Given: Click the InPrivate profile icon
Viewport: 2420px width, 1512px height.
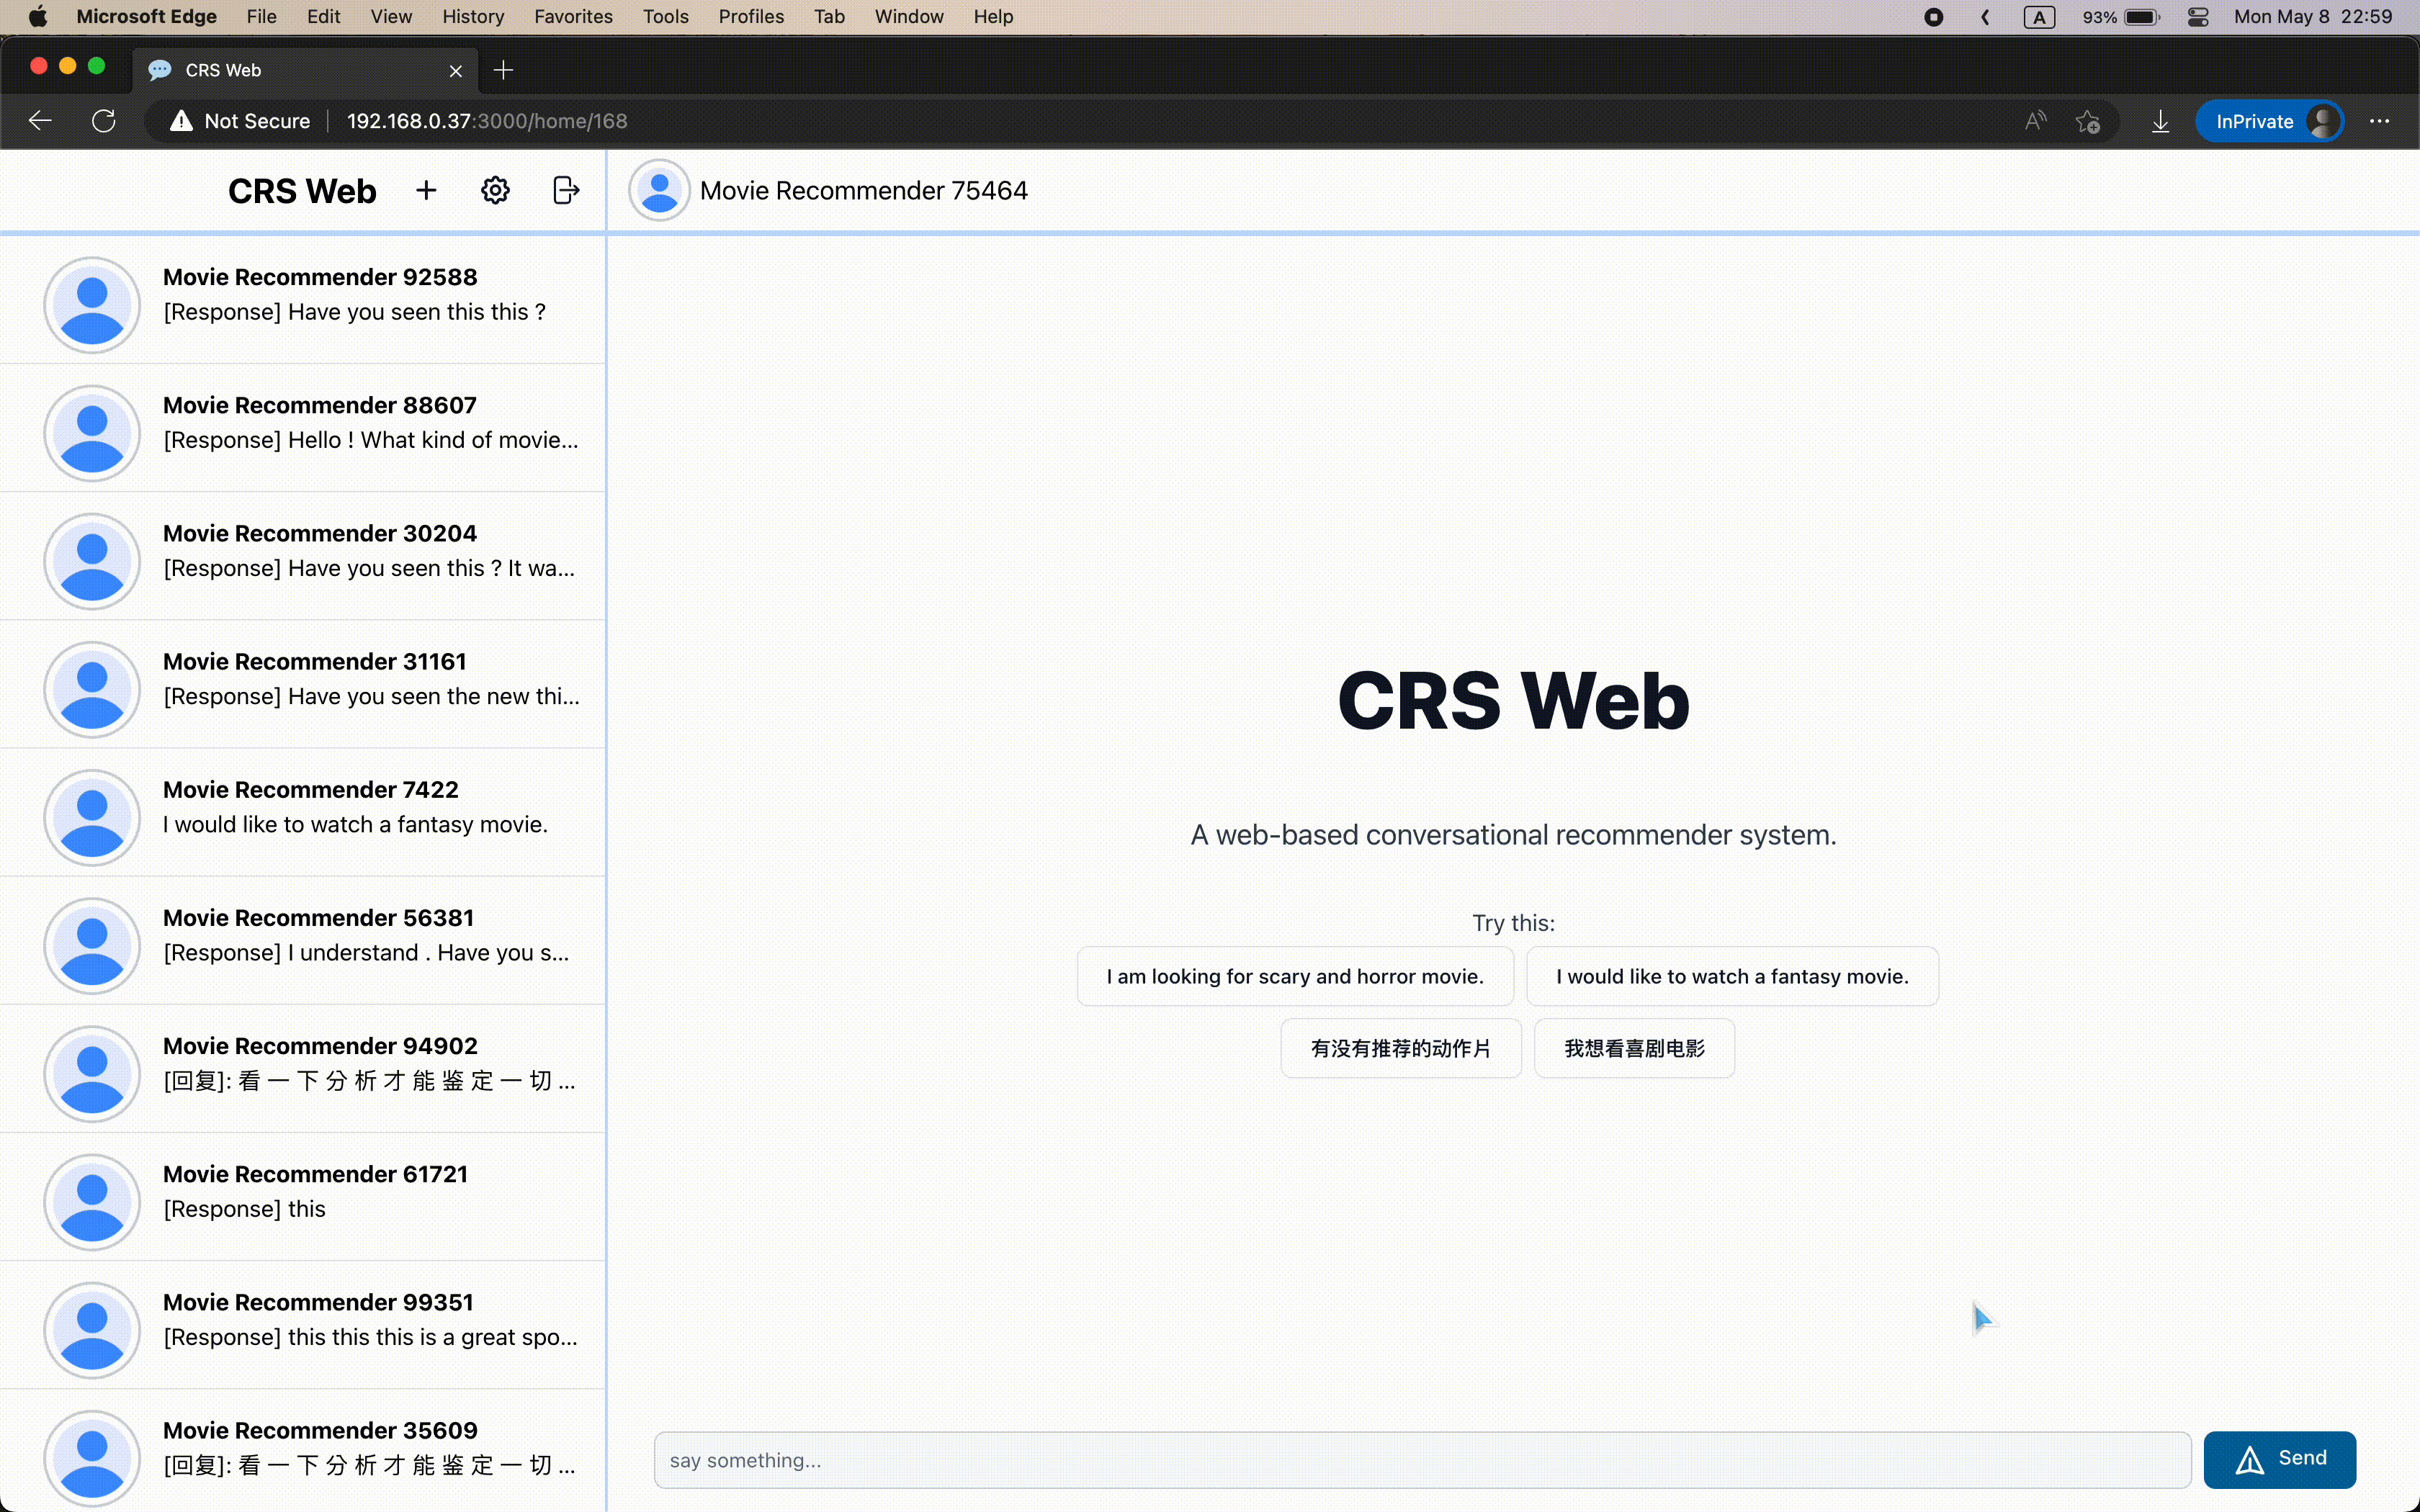Looking at the screenshot, I should pyautogui.click(x=2329, y=120).
